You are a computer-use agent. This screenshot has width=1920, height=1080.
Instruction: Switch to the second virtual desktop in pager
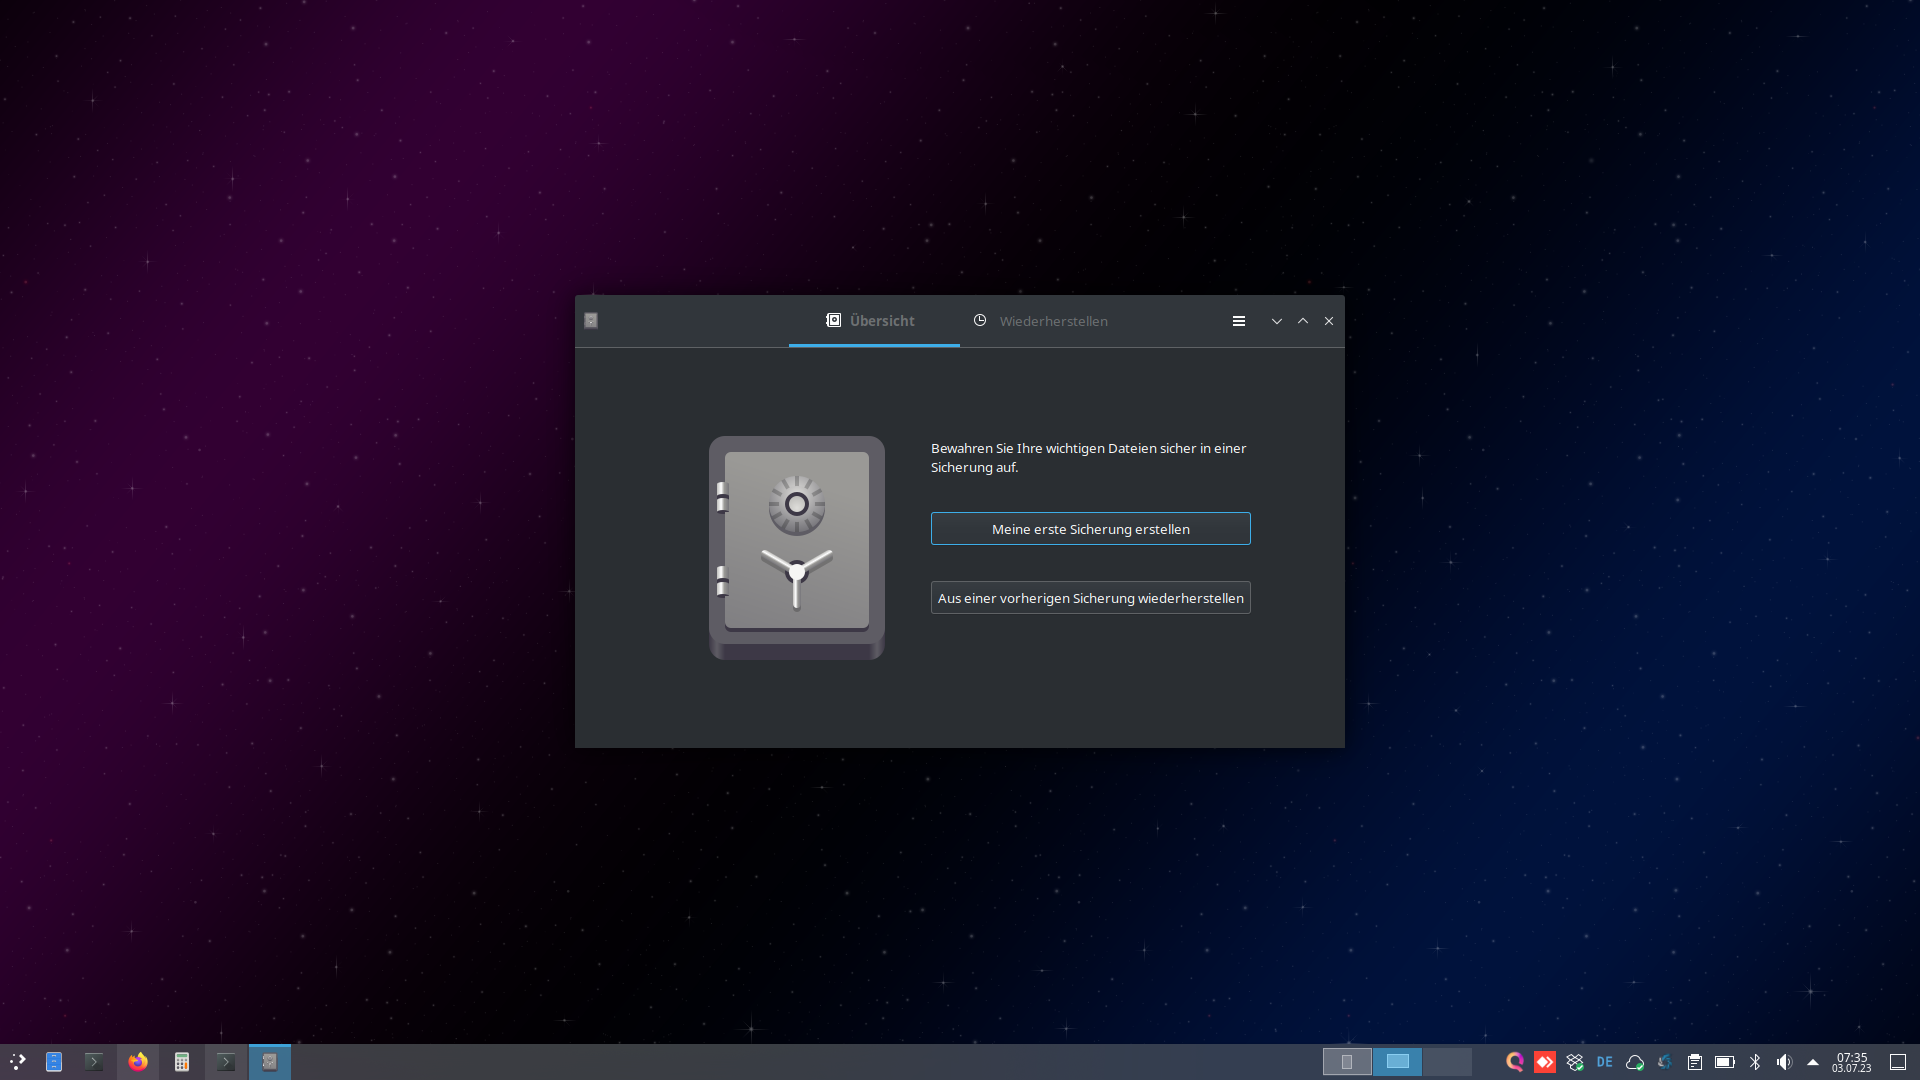pyautogui.click(x=1397, y=1062)
